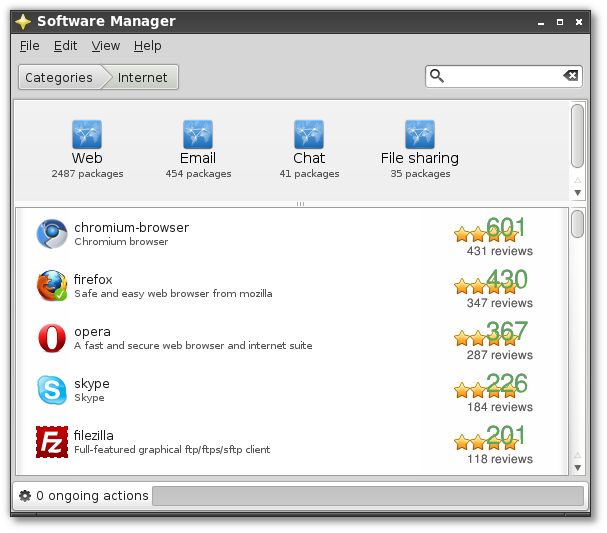The width and height of the screenshot is (607, 533).
Task: Go back to Categories breadcrumb
Action: pos(59,77)
